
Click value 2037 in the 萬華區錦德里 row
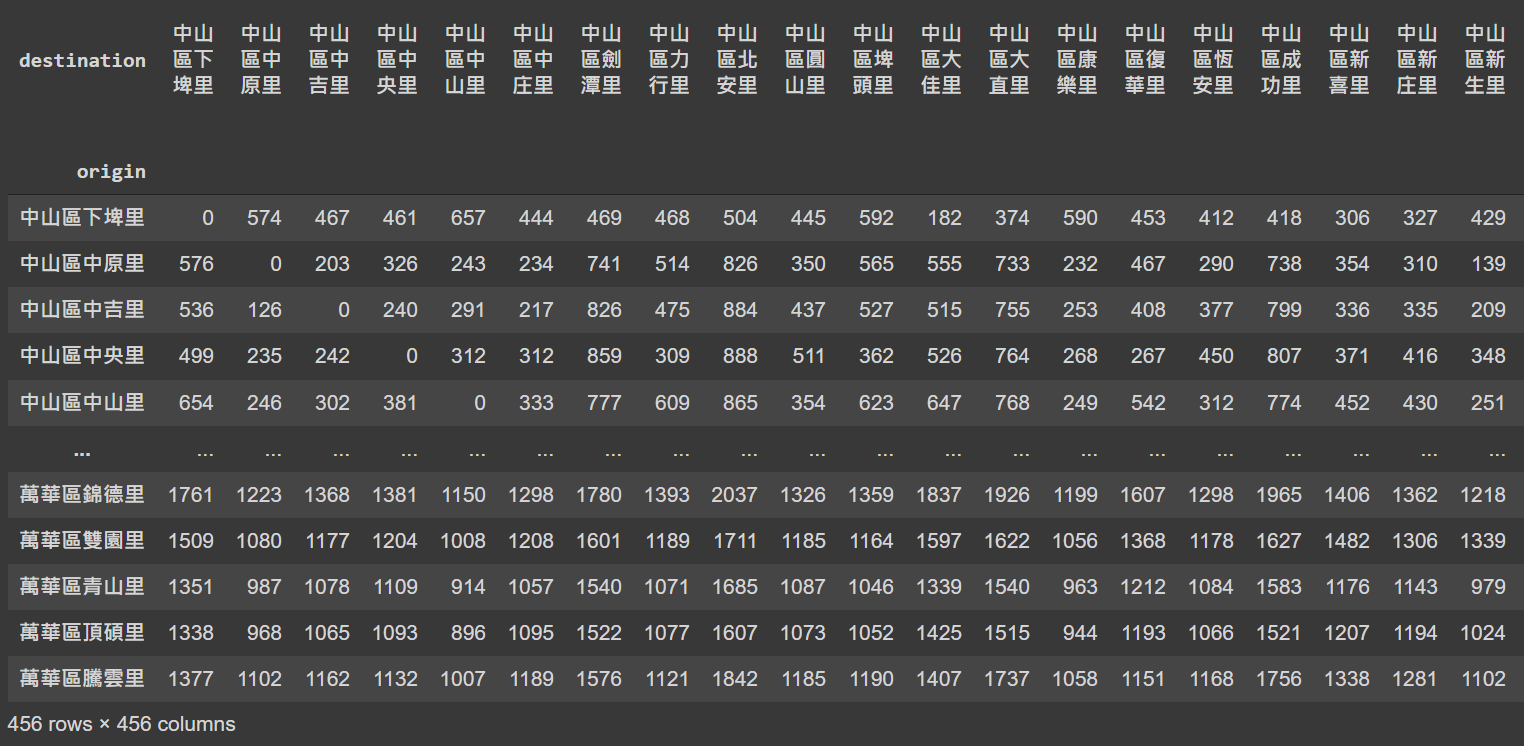pos(735,495)
